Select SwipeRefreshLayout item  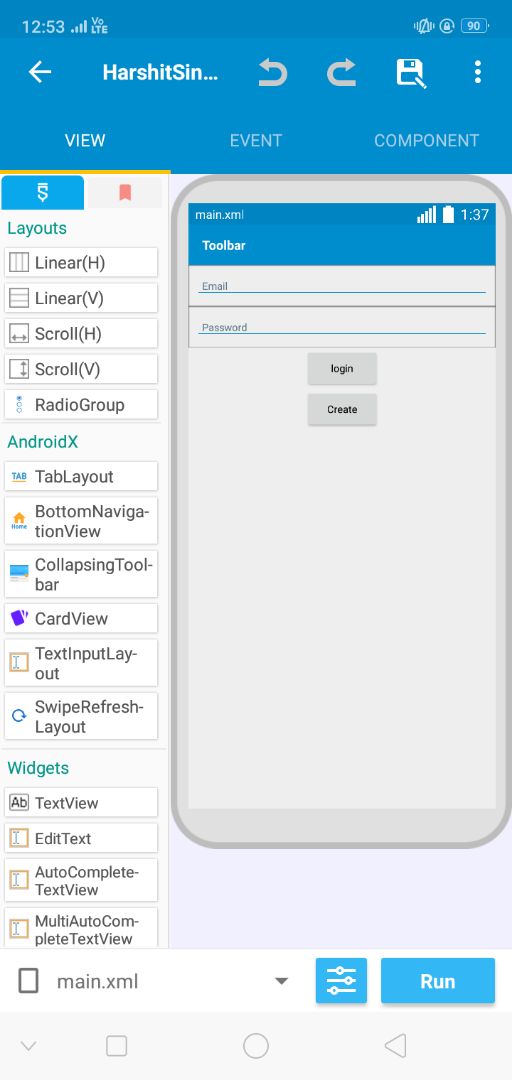[x=81, y=717]
